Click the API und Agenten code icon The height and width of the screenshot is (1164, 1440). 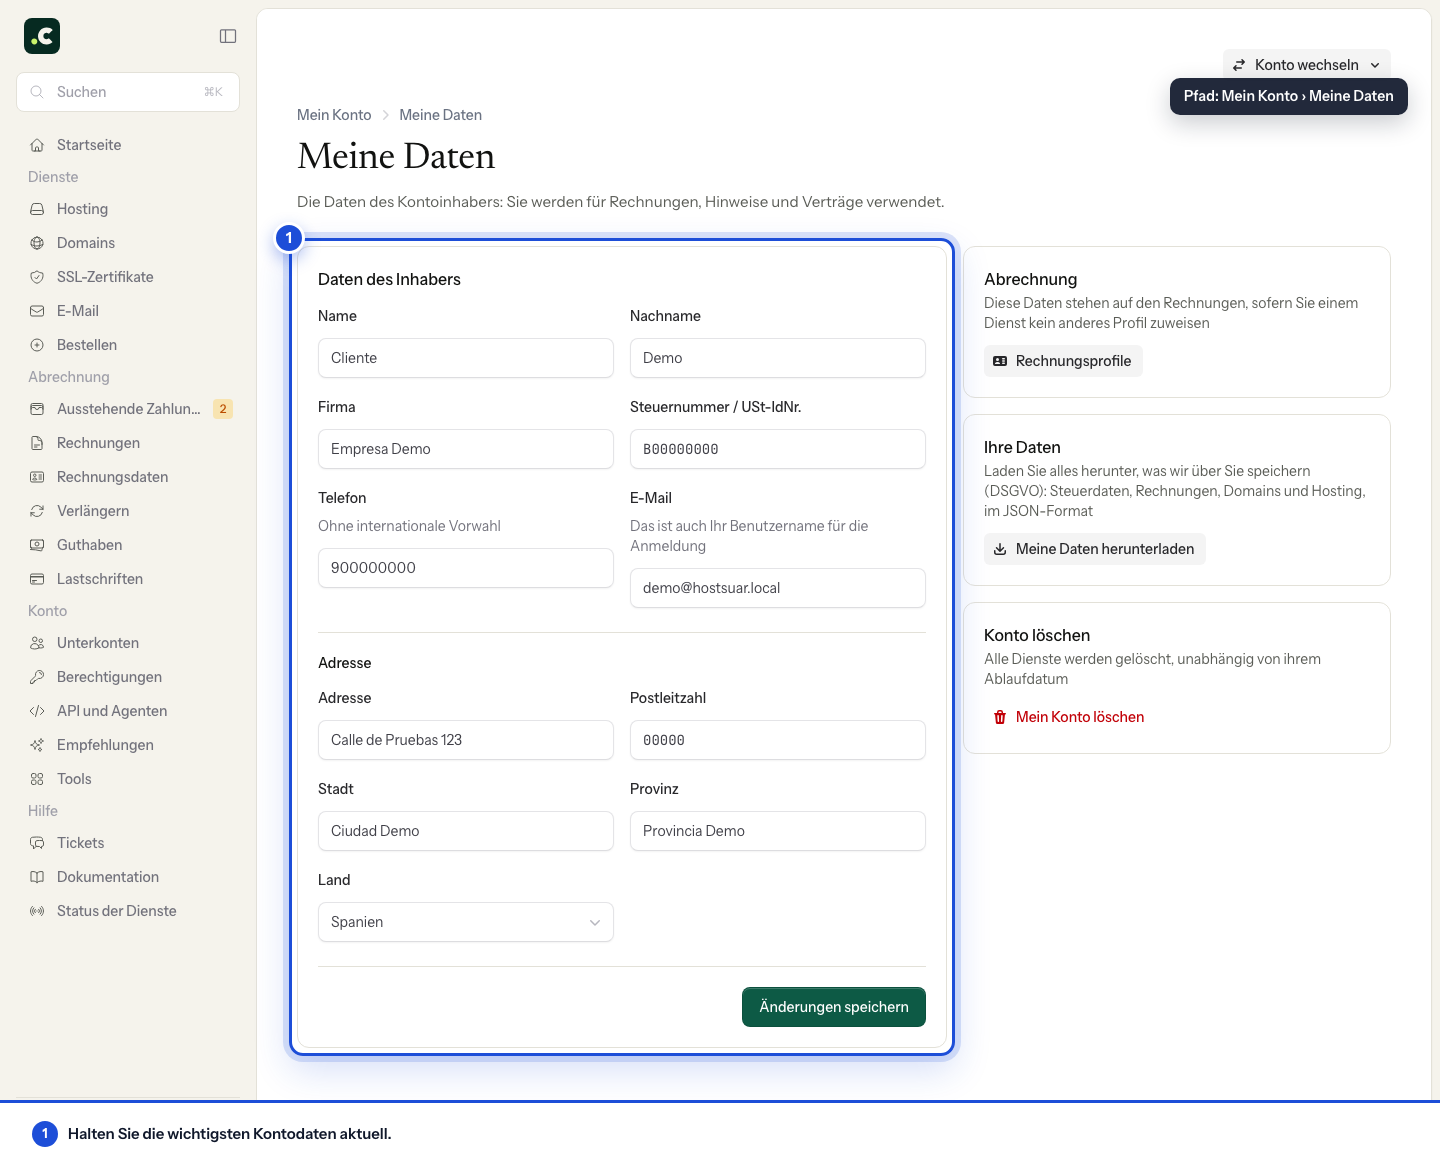point(37,711)
